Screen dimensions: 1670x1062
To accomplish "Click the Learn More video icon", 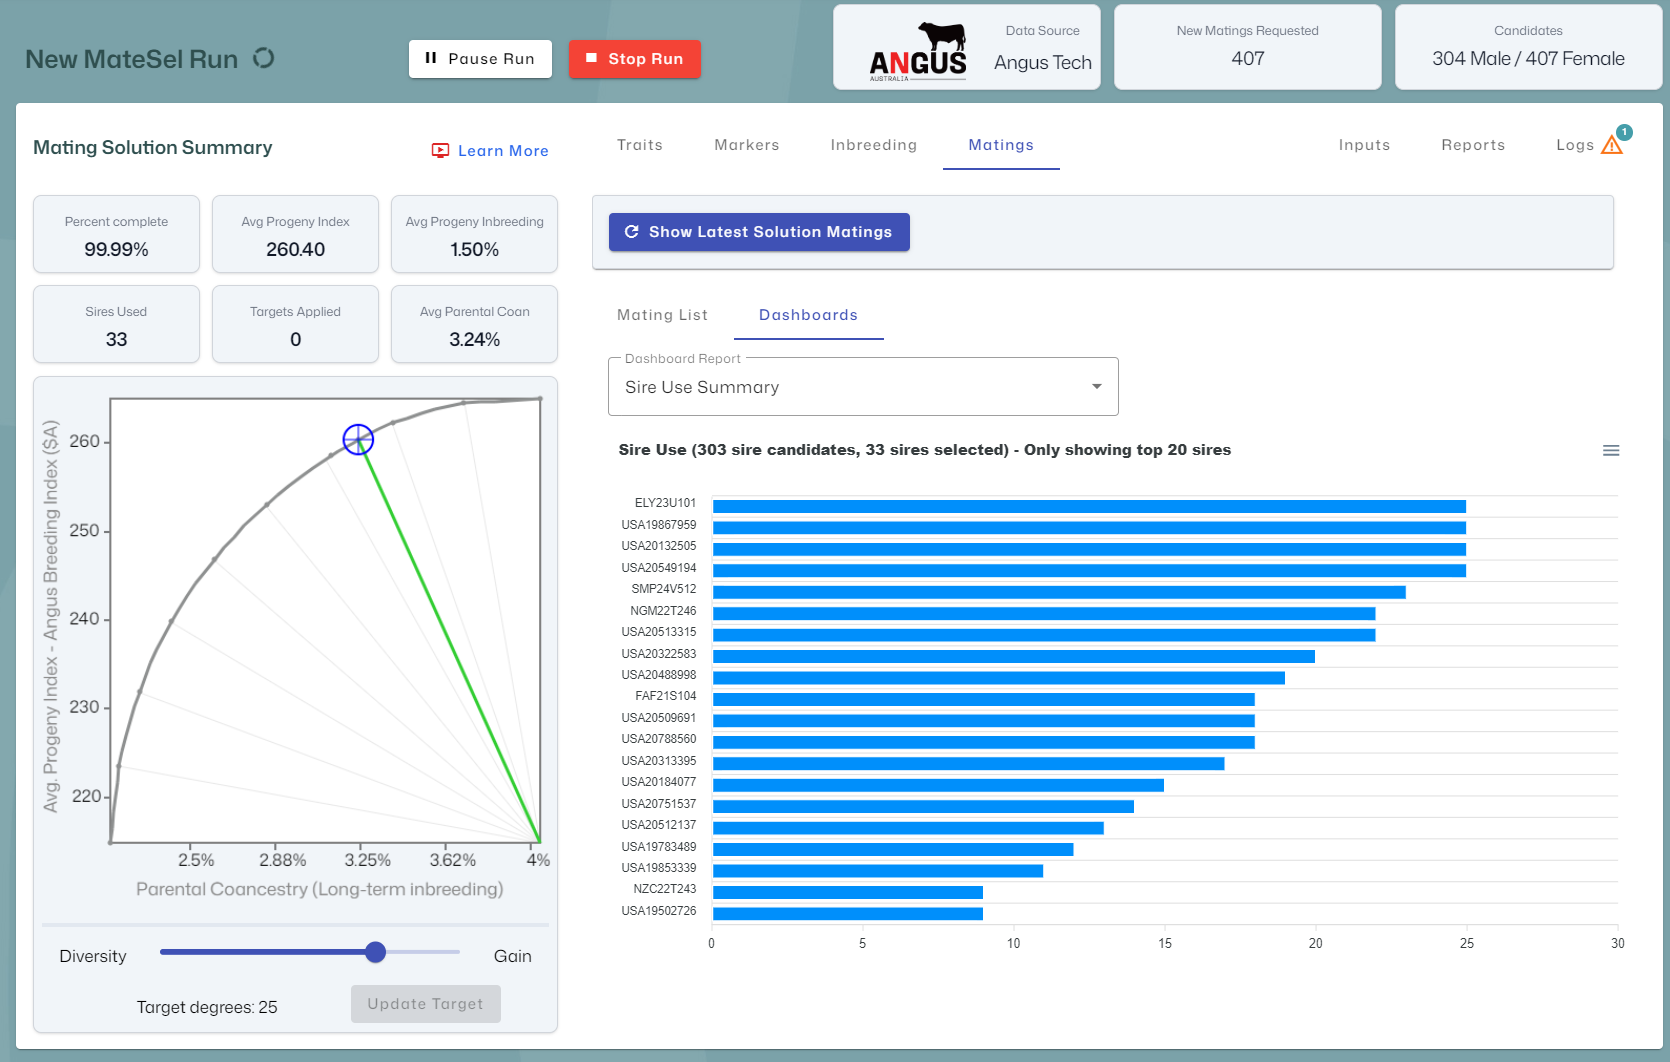I will coord(440,151).
